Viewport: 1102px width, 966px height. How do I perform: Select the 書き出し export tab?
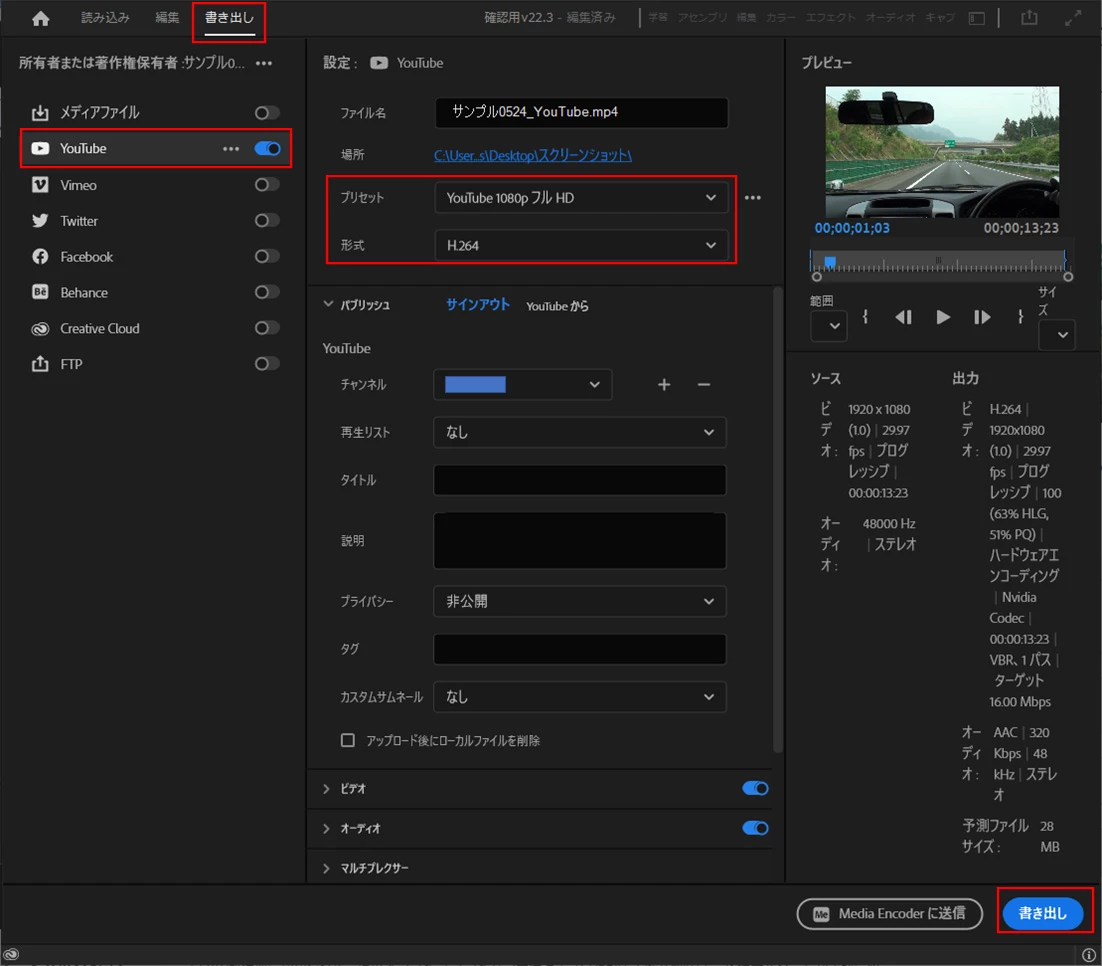pyautogui.click(x=228, y=18)
